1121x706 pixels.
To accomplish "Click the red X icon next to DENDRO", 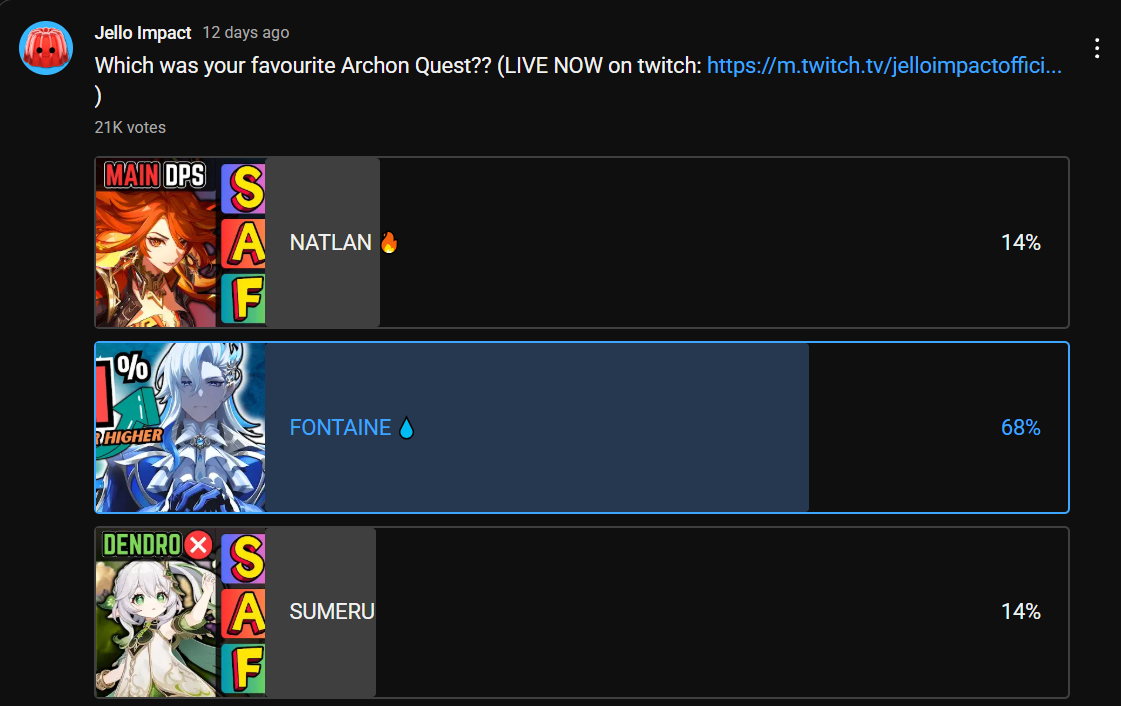I will [x=198, y=545].
